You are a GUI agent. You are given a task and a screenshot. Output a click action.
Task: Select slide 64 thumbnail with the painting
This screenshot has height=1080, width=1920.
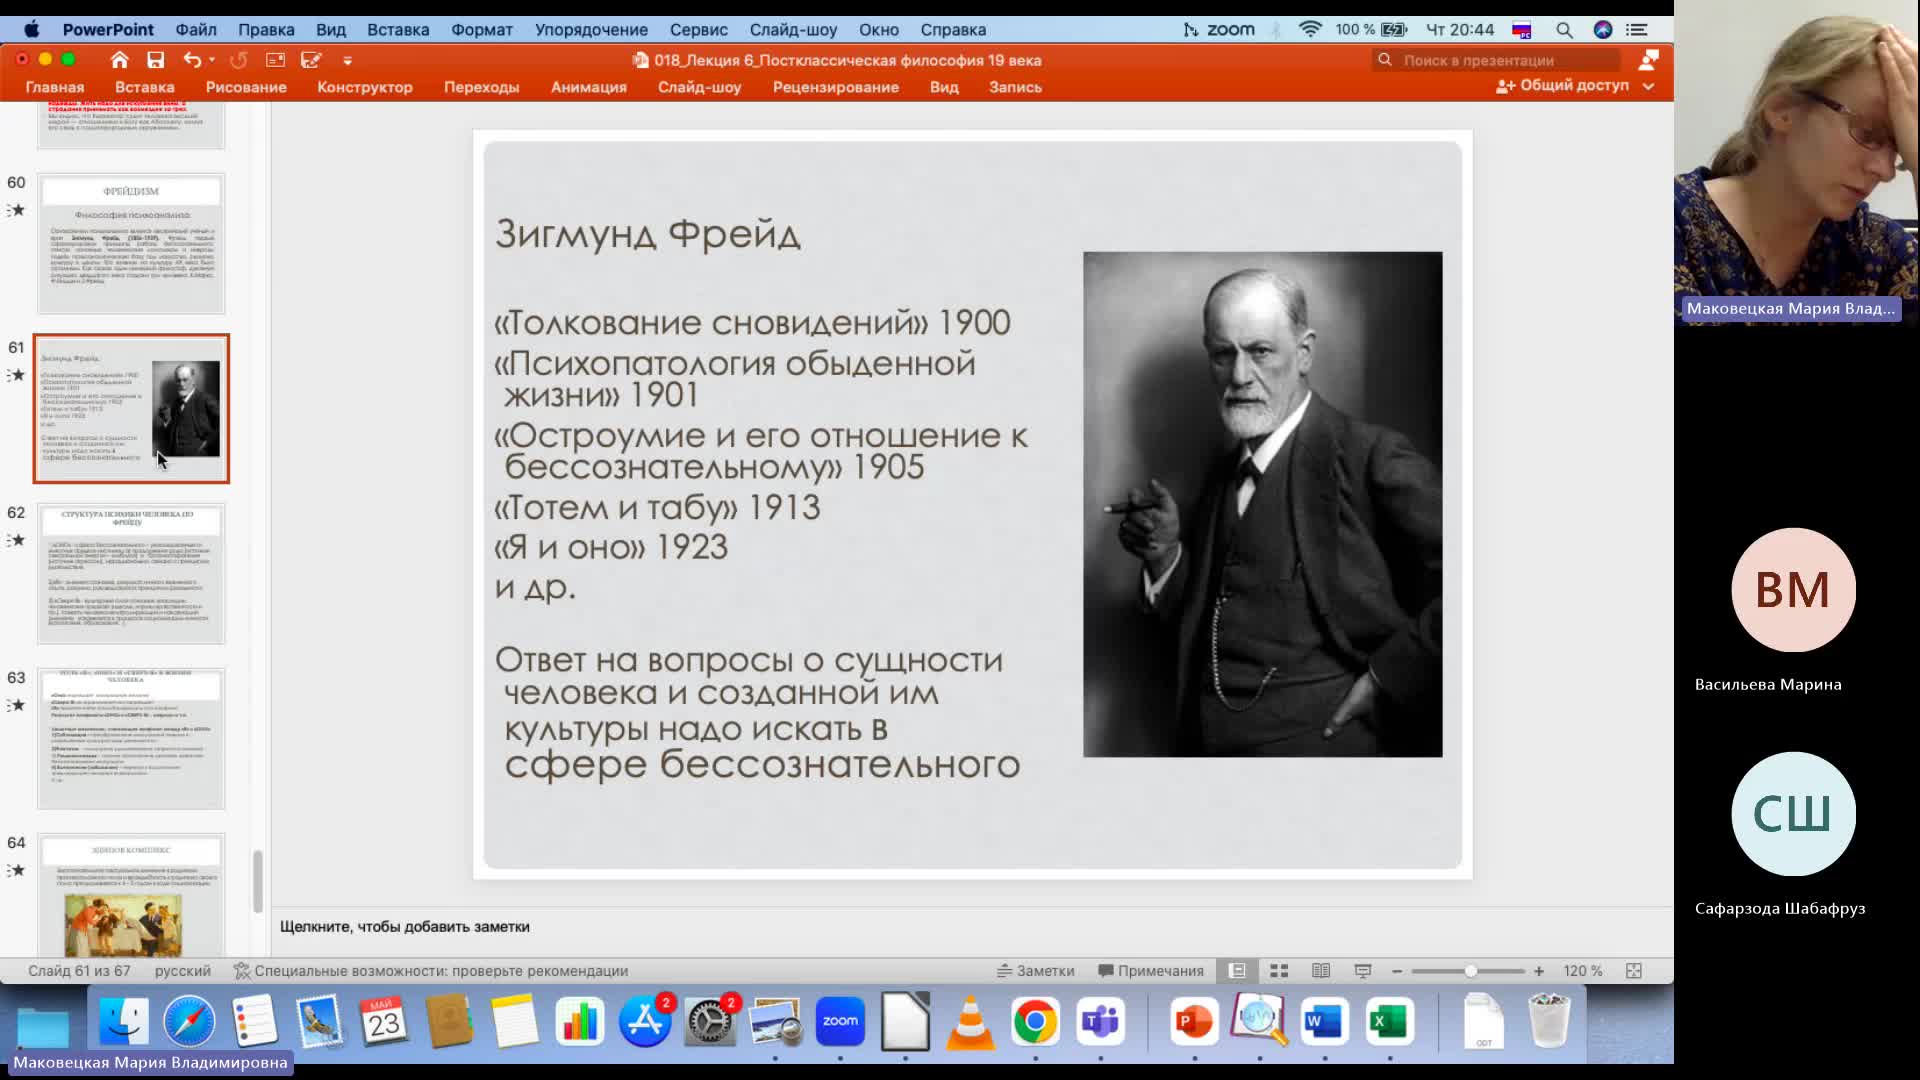[x=131, y=895]
